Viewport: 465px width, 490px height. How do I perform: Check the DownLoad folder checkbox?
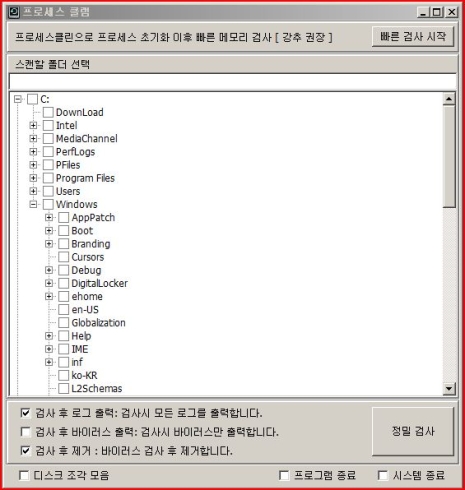click(x=48, y=112)
